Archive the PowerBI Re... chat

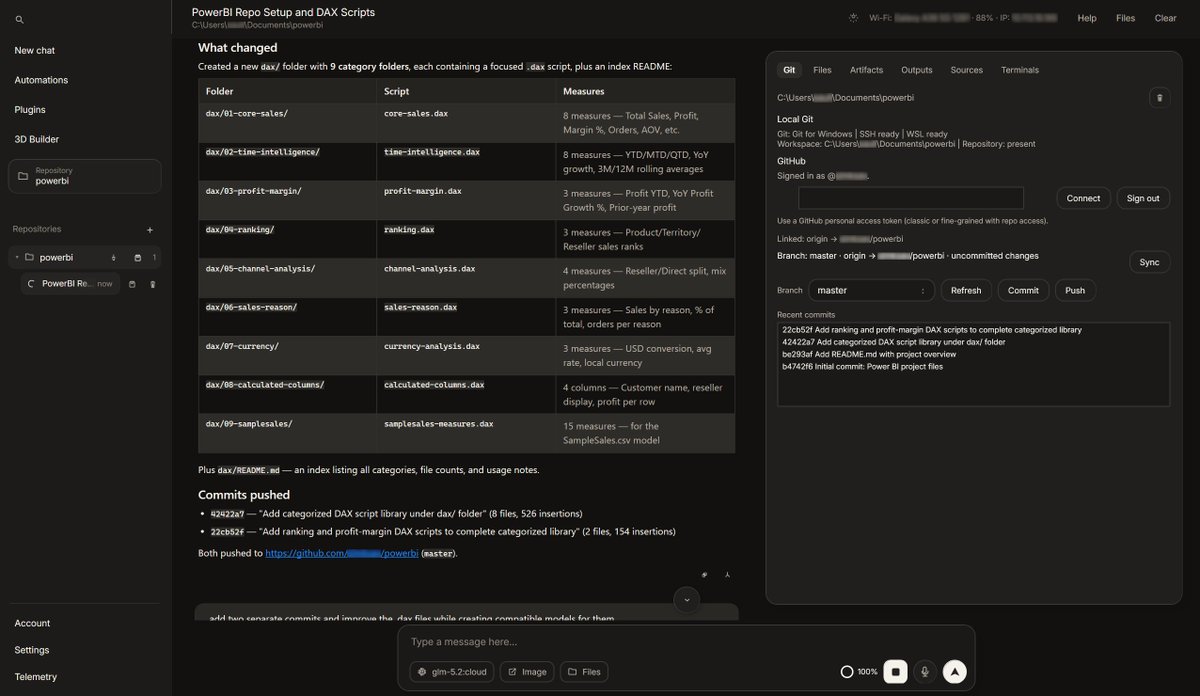click(x=132, y=284)
